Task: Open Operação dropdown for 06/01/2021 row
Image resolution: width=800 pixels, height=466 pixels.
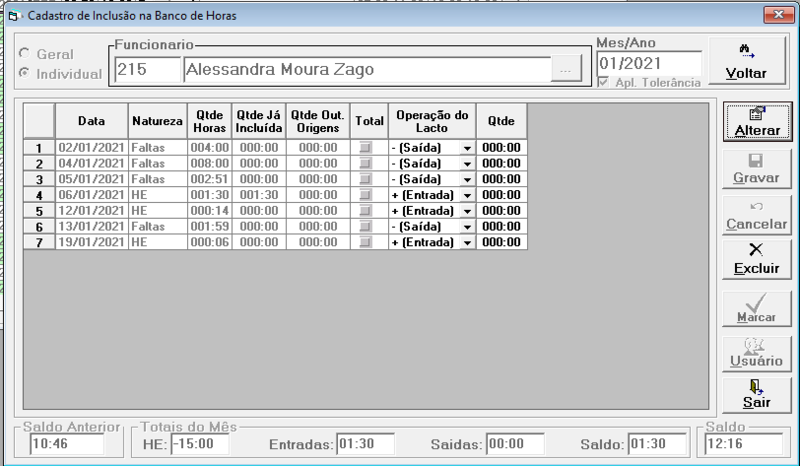Action: click(467, 195)
